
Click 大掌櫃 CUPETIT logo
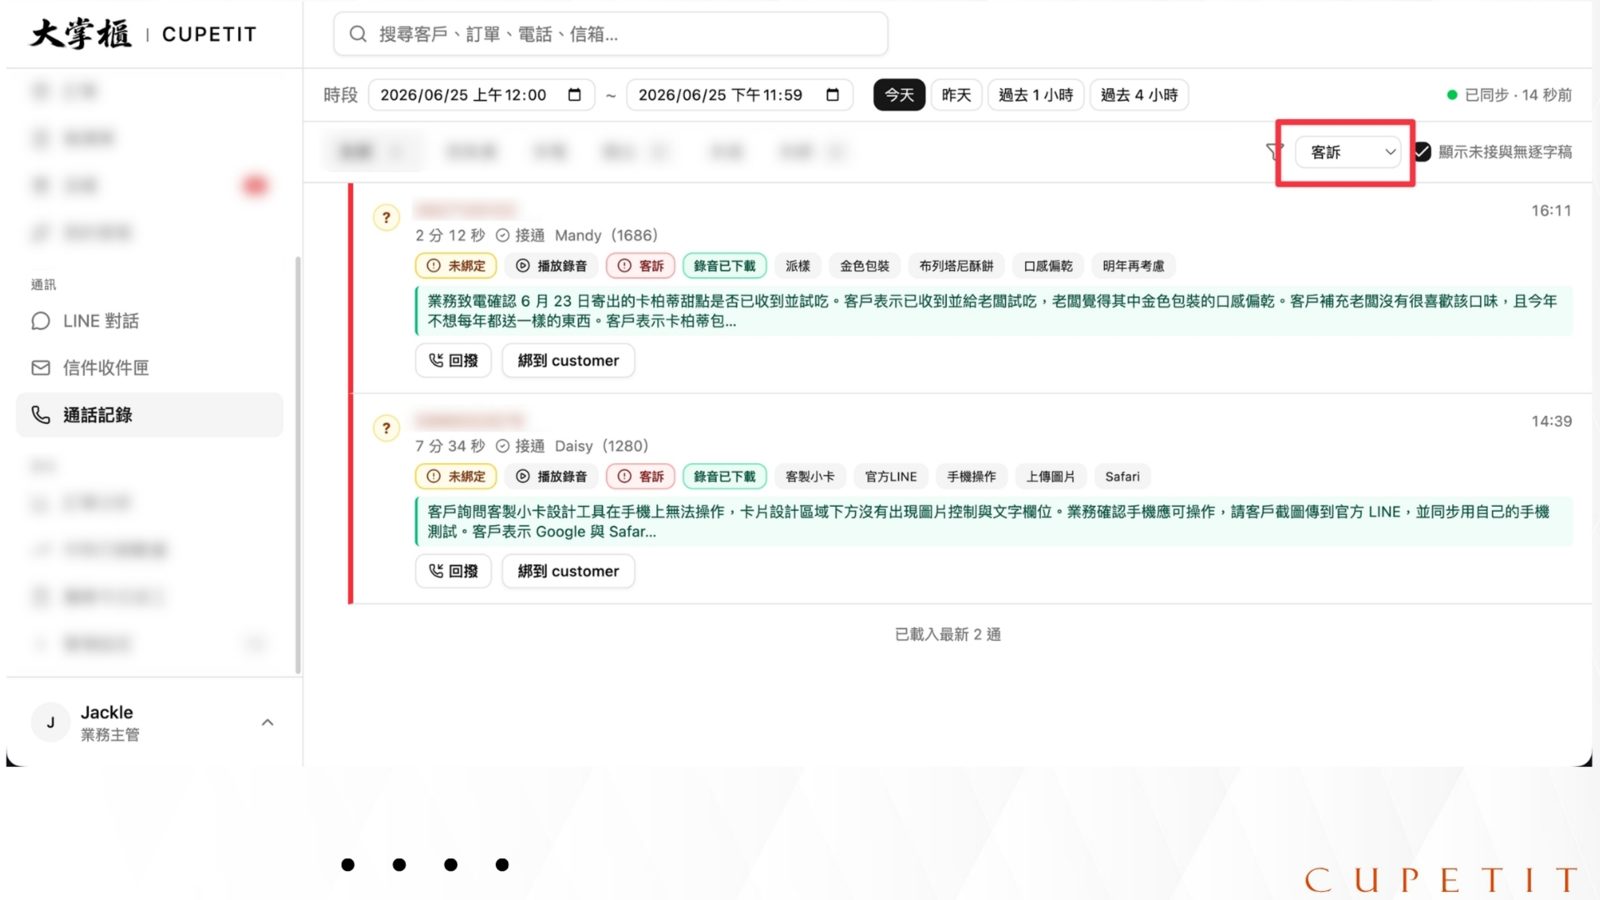pos(143,34)
